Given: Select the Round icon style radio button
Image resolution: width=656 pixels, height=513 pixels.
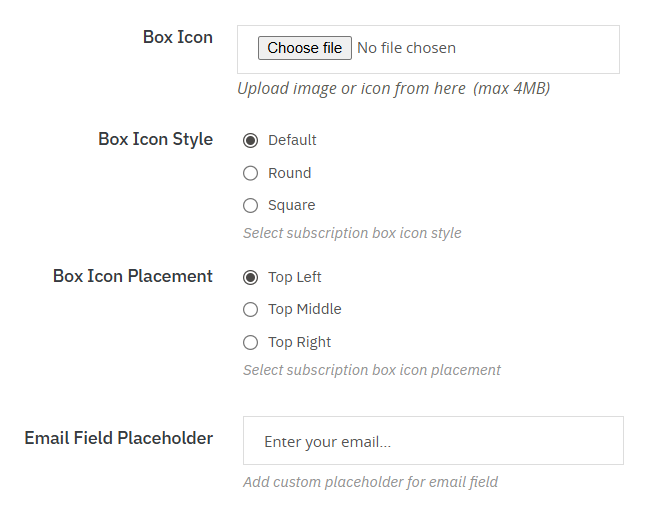Looking at the screenshot, I should (x=251, y=173).
